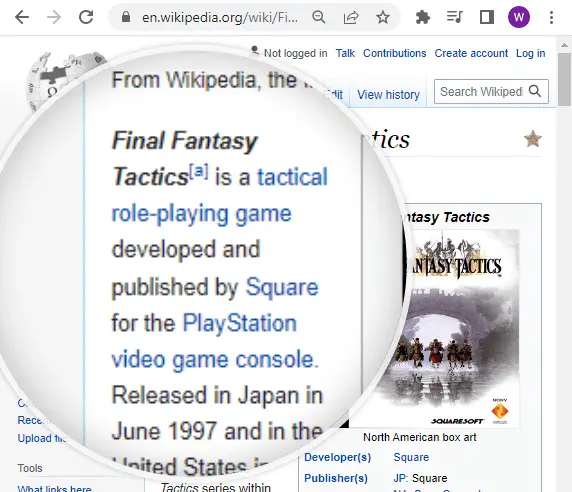The width and height of the screenshot is (572, 492).
Task: Open the Chrome three-dot menu
Action: coord(551,17)
